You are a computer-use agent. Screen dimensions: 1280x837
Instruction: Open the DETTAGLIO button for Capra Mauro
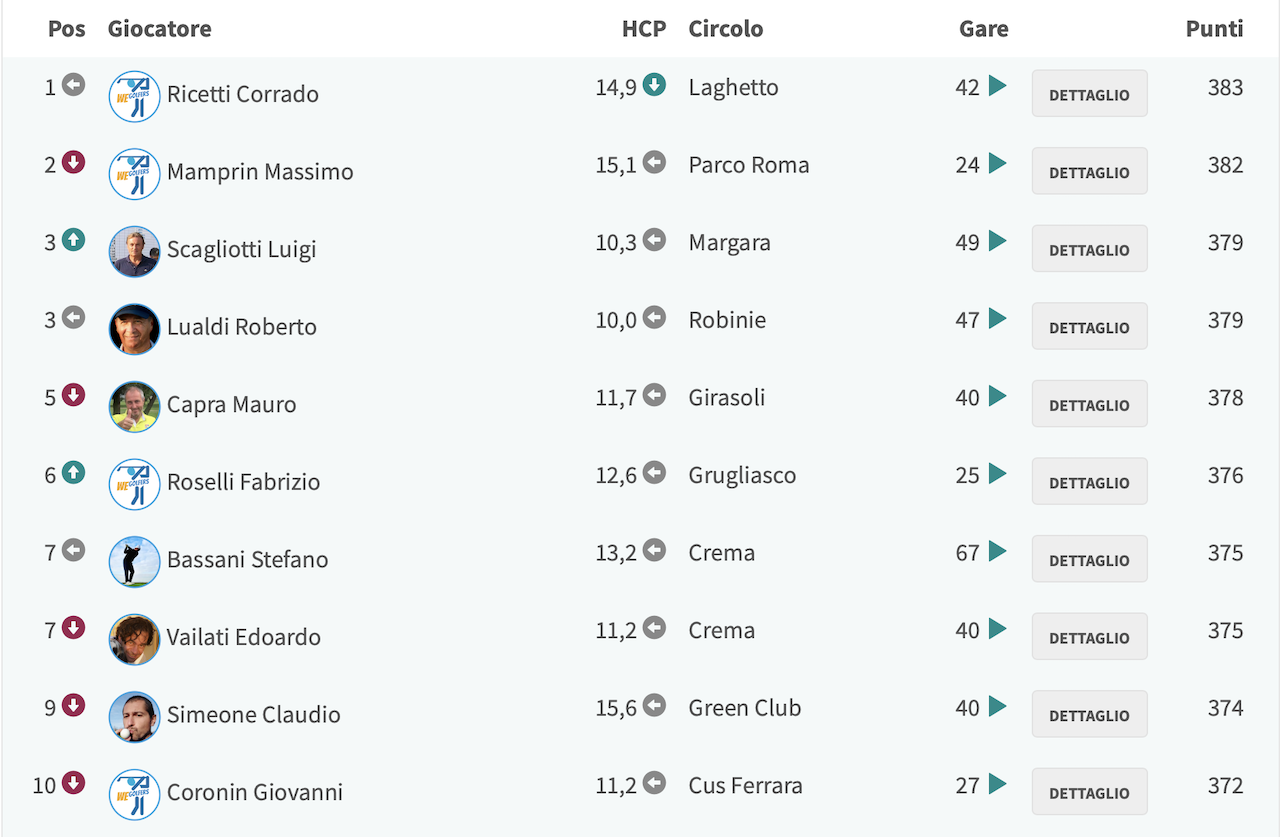coord(1089,404)
